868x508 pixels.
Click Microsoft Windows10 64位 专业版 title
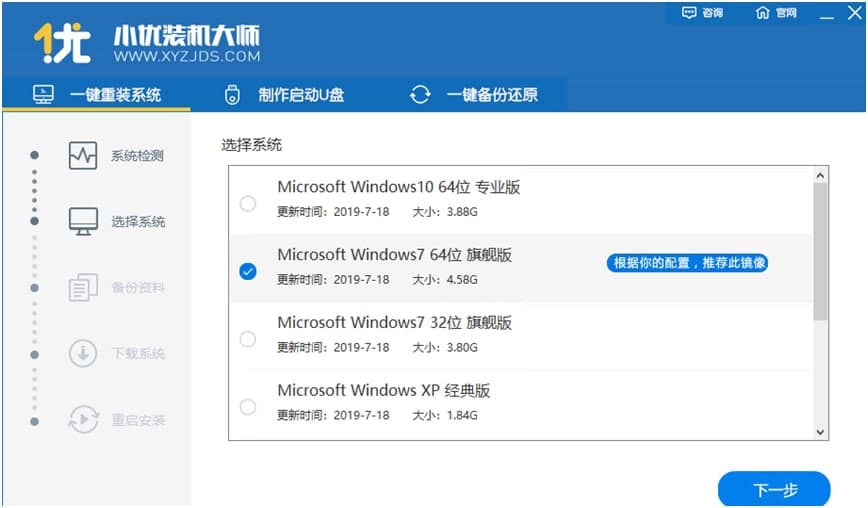pyautogui.click(x=399, y=187)
